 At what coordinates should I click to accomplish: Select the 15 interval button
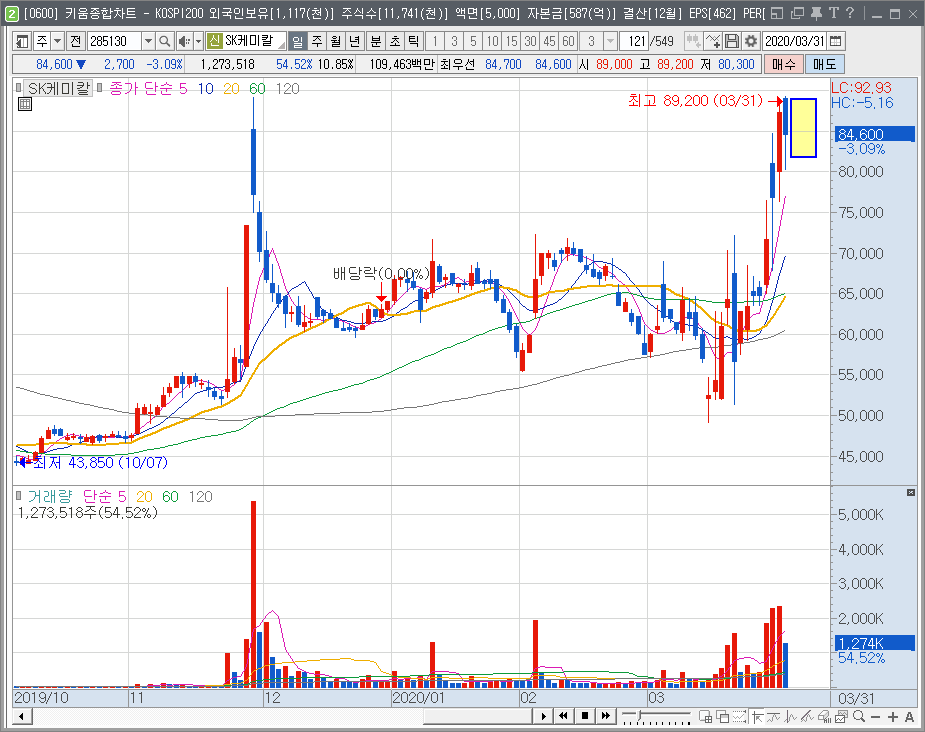(x=511, y=41)
